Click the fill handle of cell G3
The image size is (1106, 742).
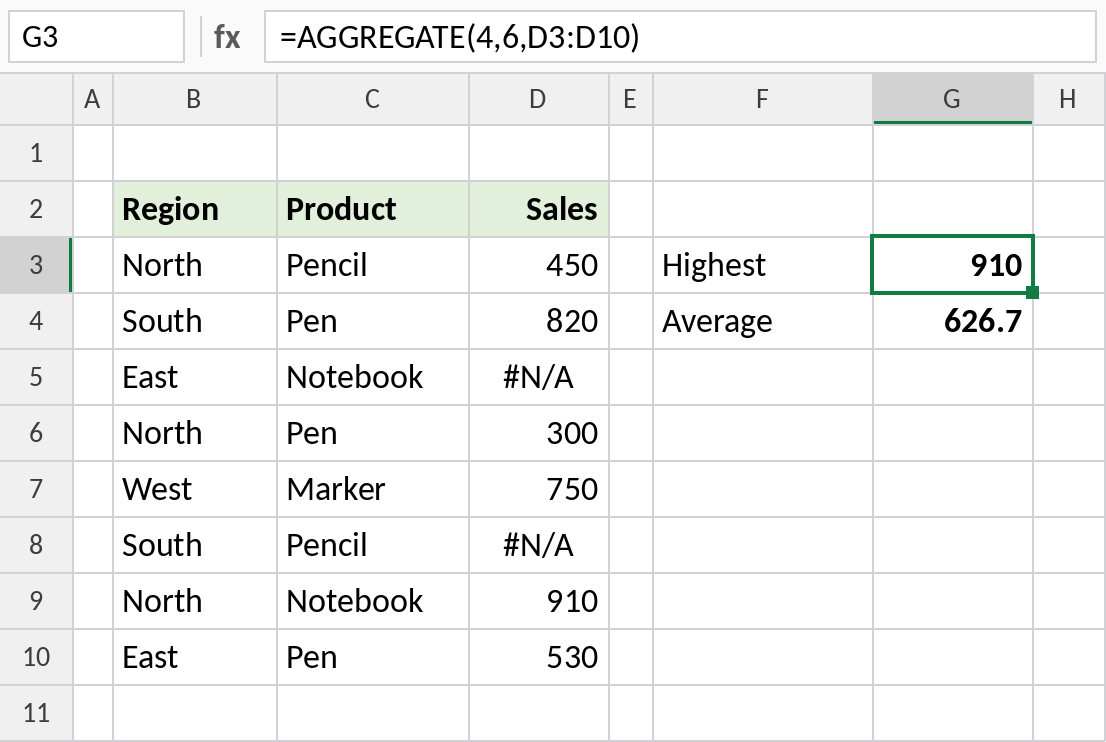tap(1033, 292)
